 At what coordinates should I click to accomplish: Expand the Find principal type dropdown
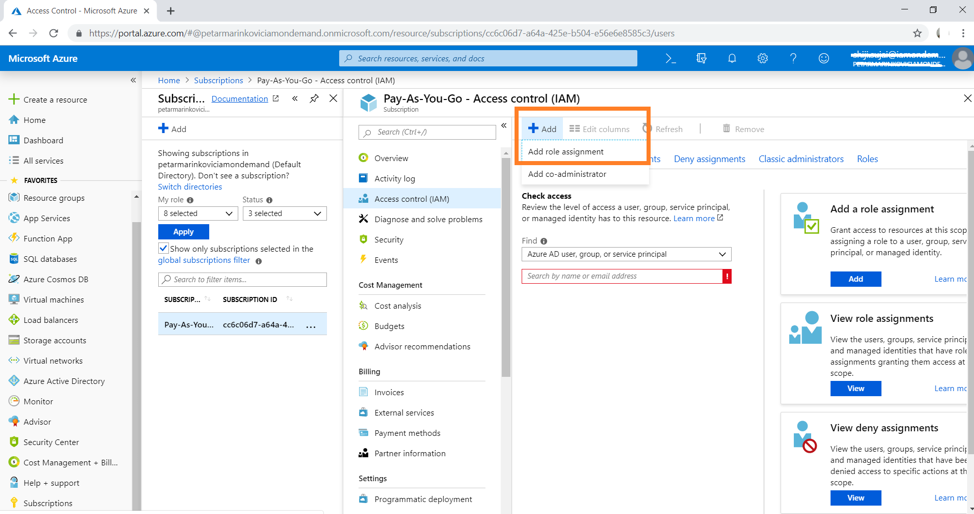point(626,254)
